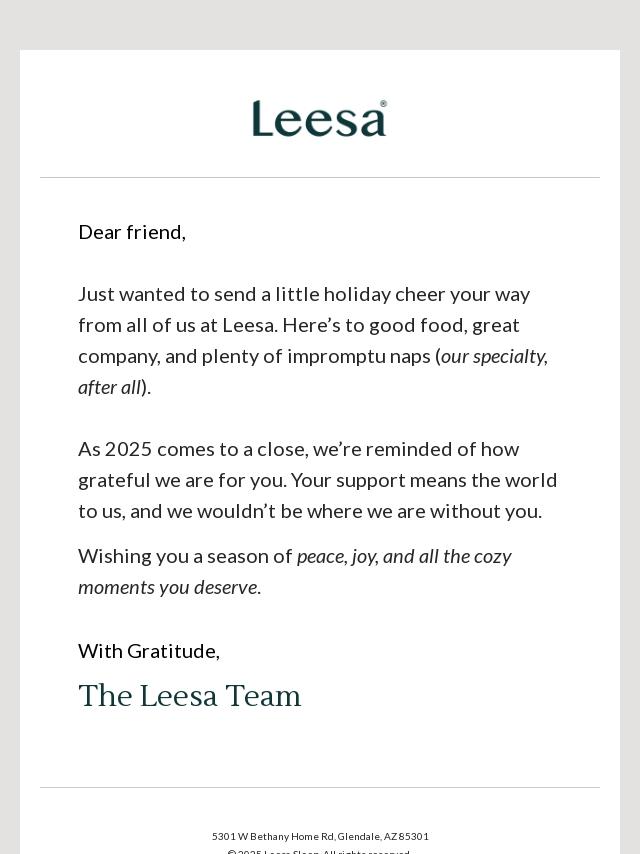The width and height of the screenshot is (640, 854).
Task: Click the Leesa logo at the top
Action: coord(318,119)
